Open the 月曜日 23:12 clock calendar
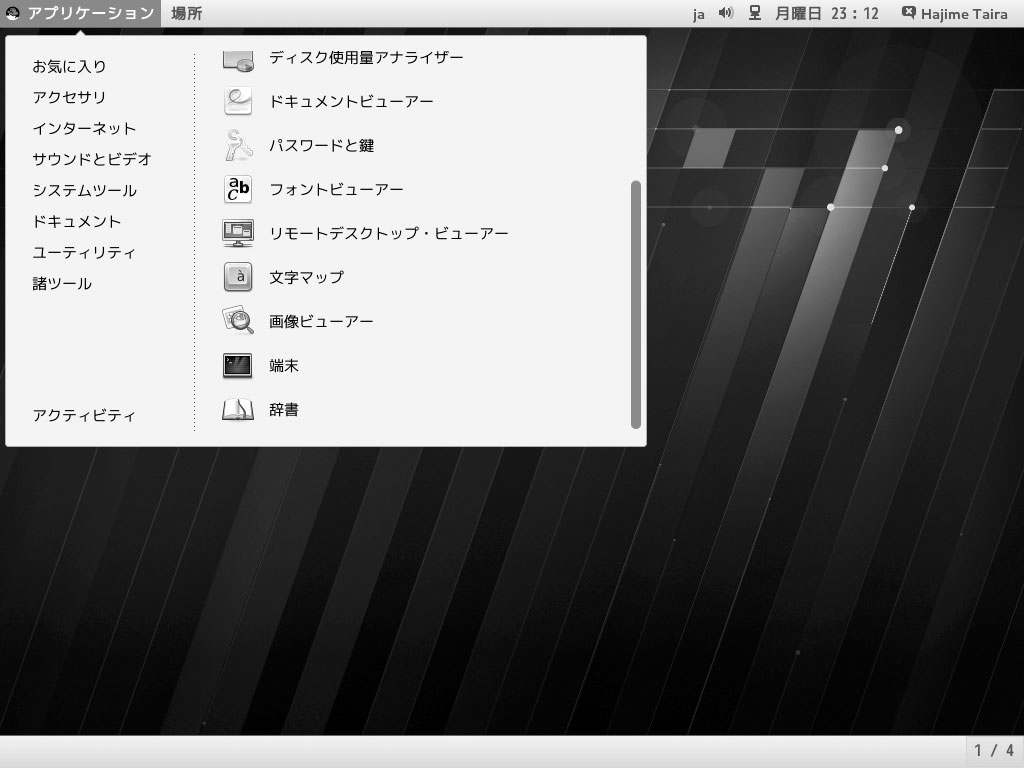This screenshot has width=1024, height=768. coord(827,13)
